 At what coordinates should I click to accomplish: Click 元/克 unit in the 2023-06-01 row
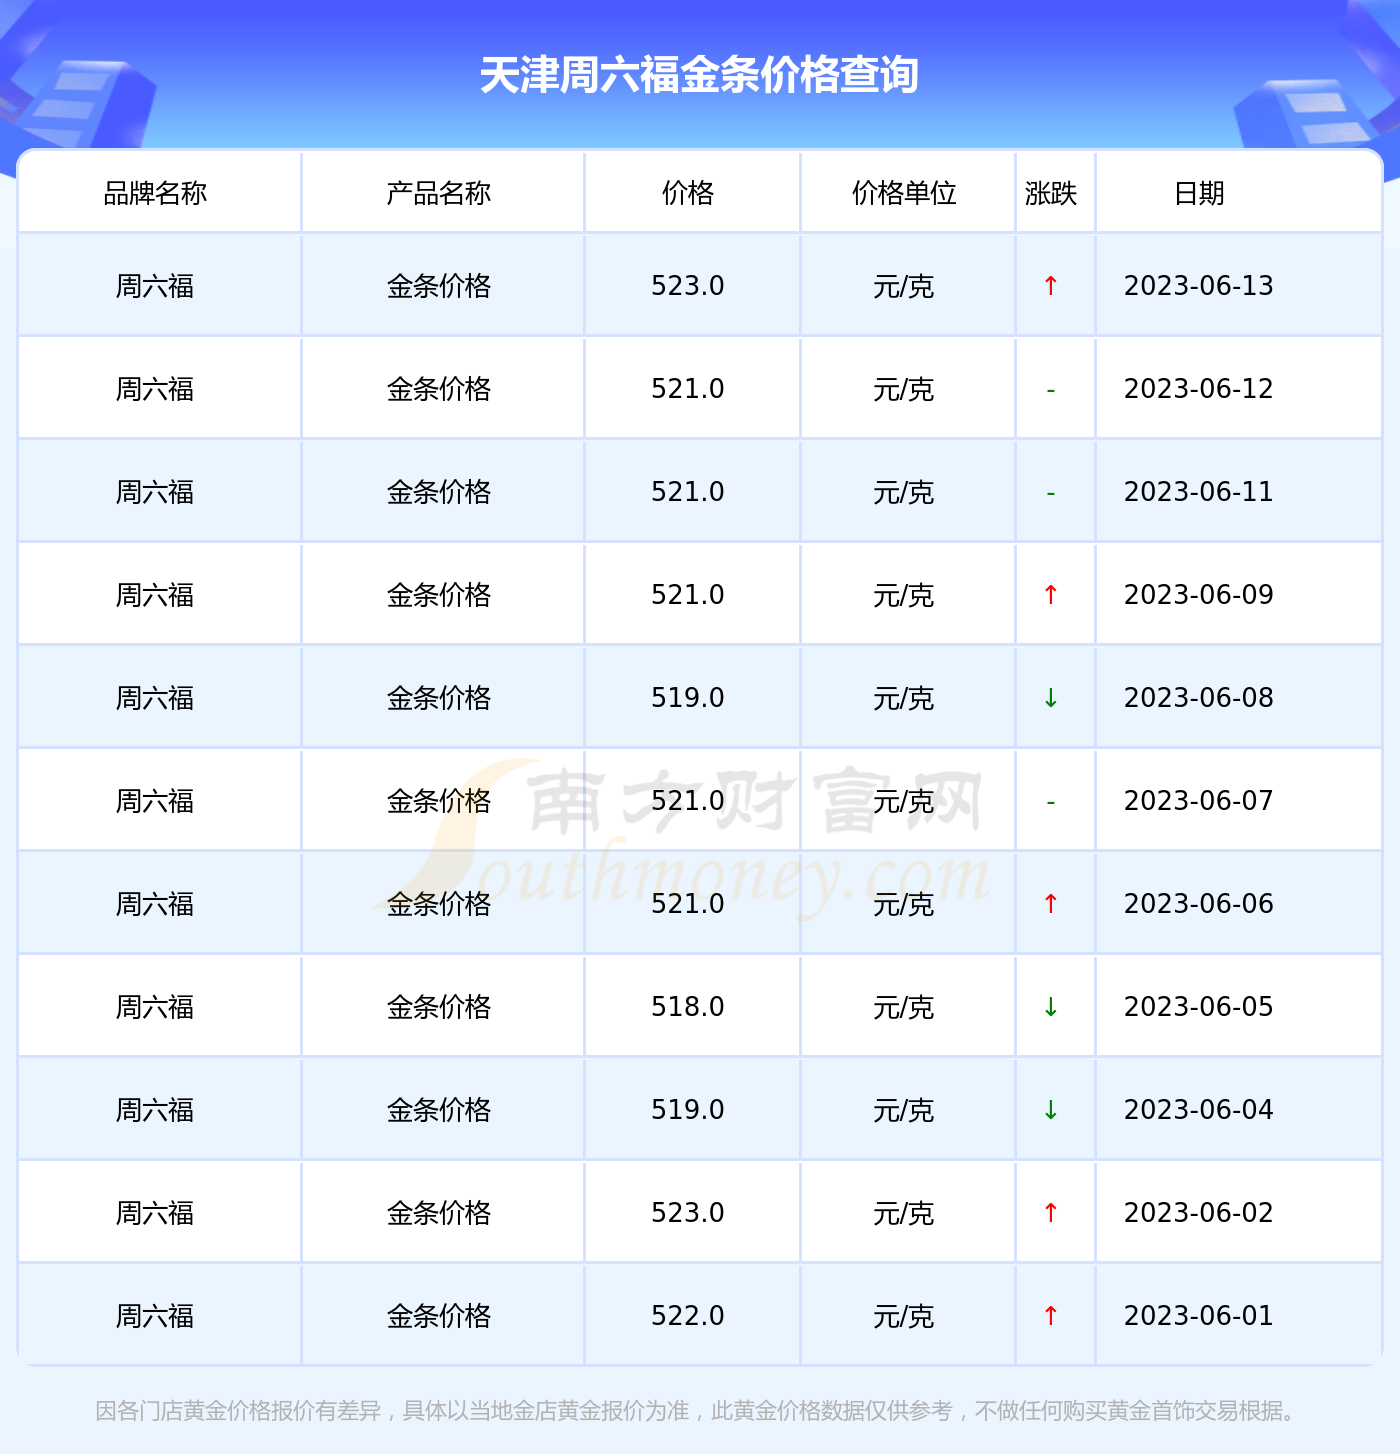[904, 1317]
